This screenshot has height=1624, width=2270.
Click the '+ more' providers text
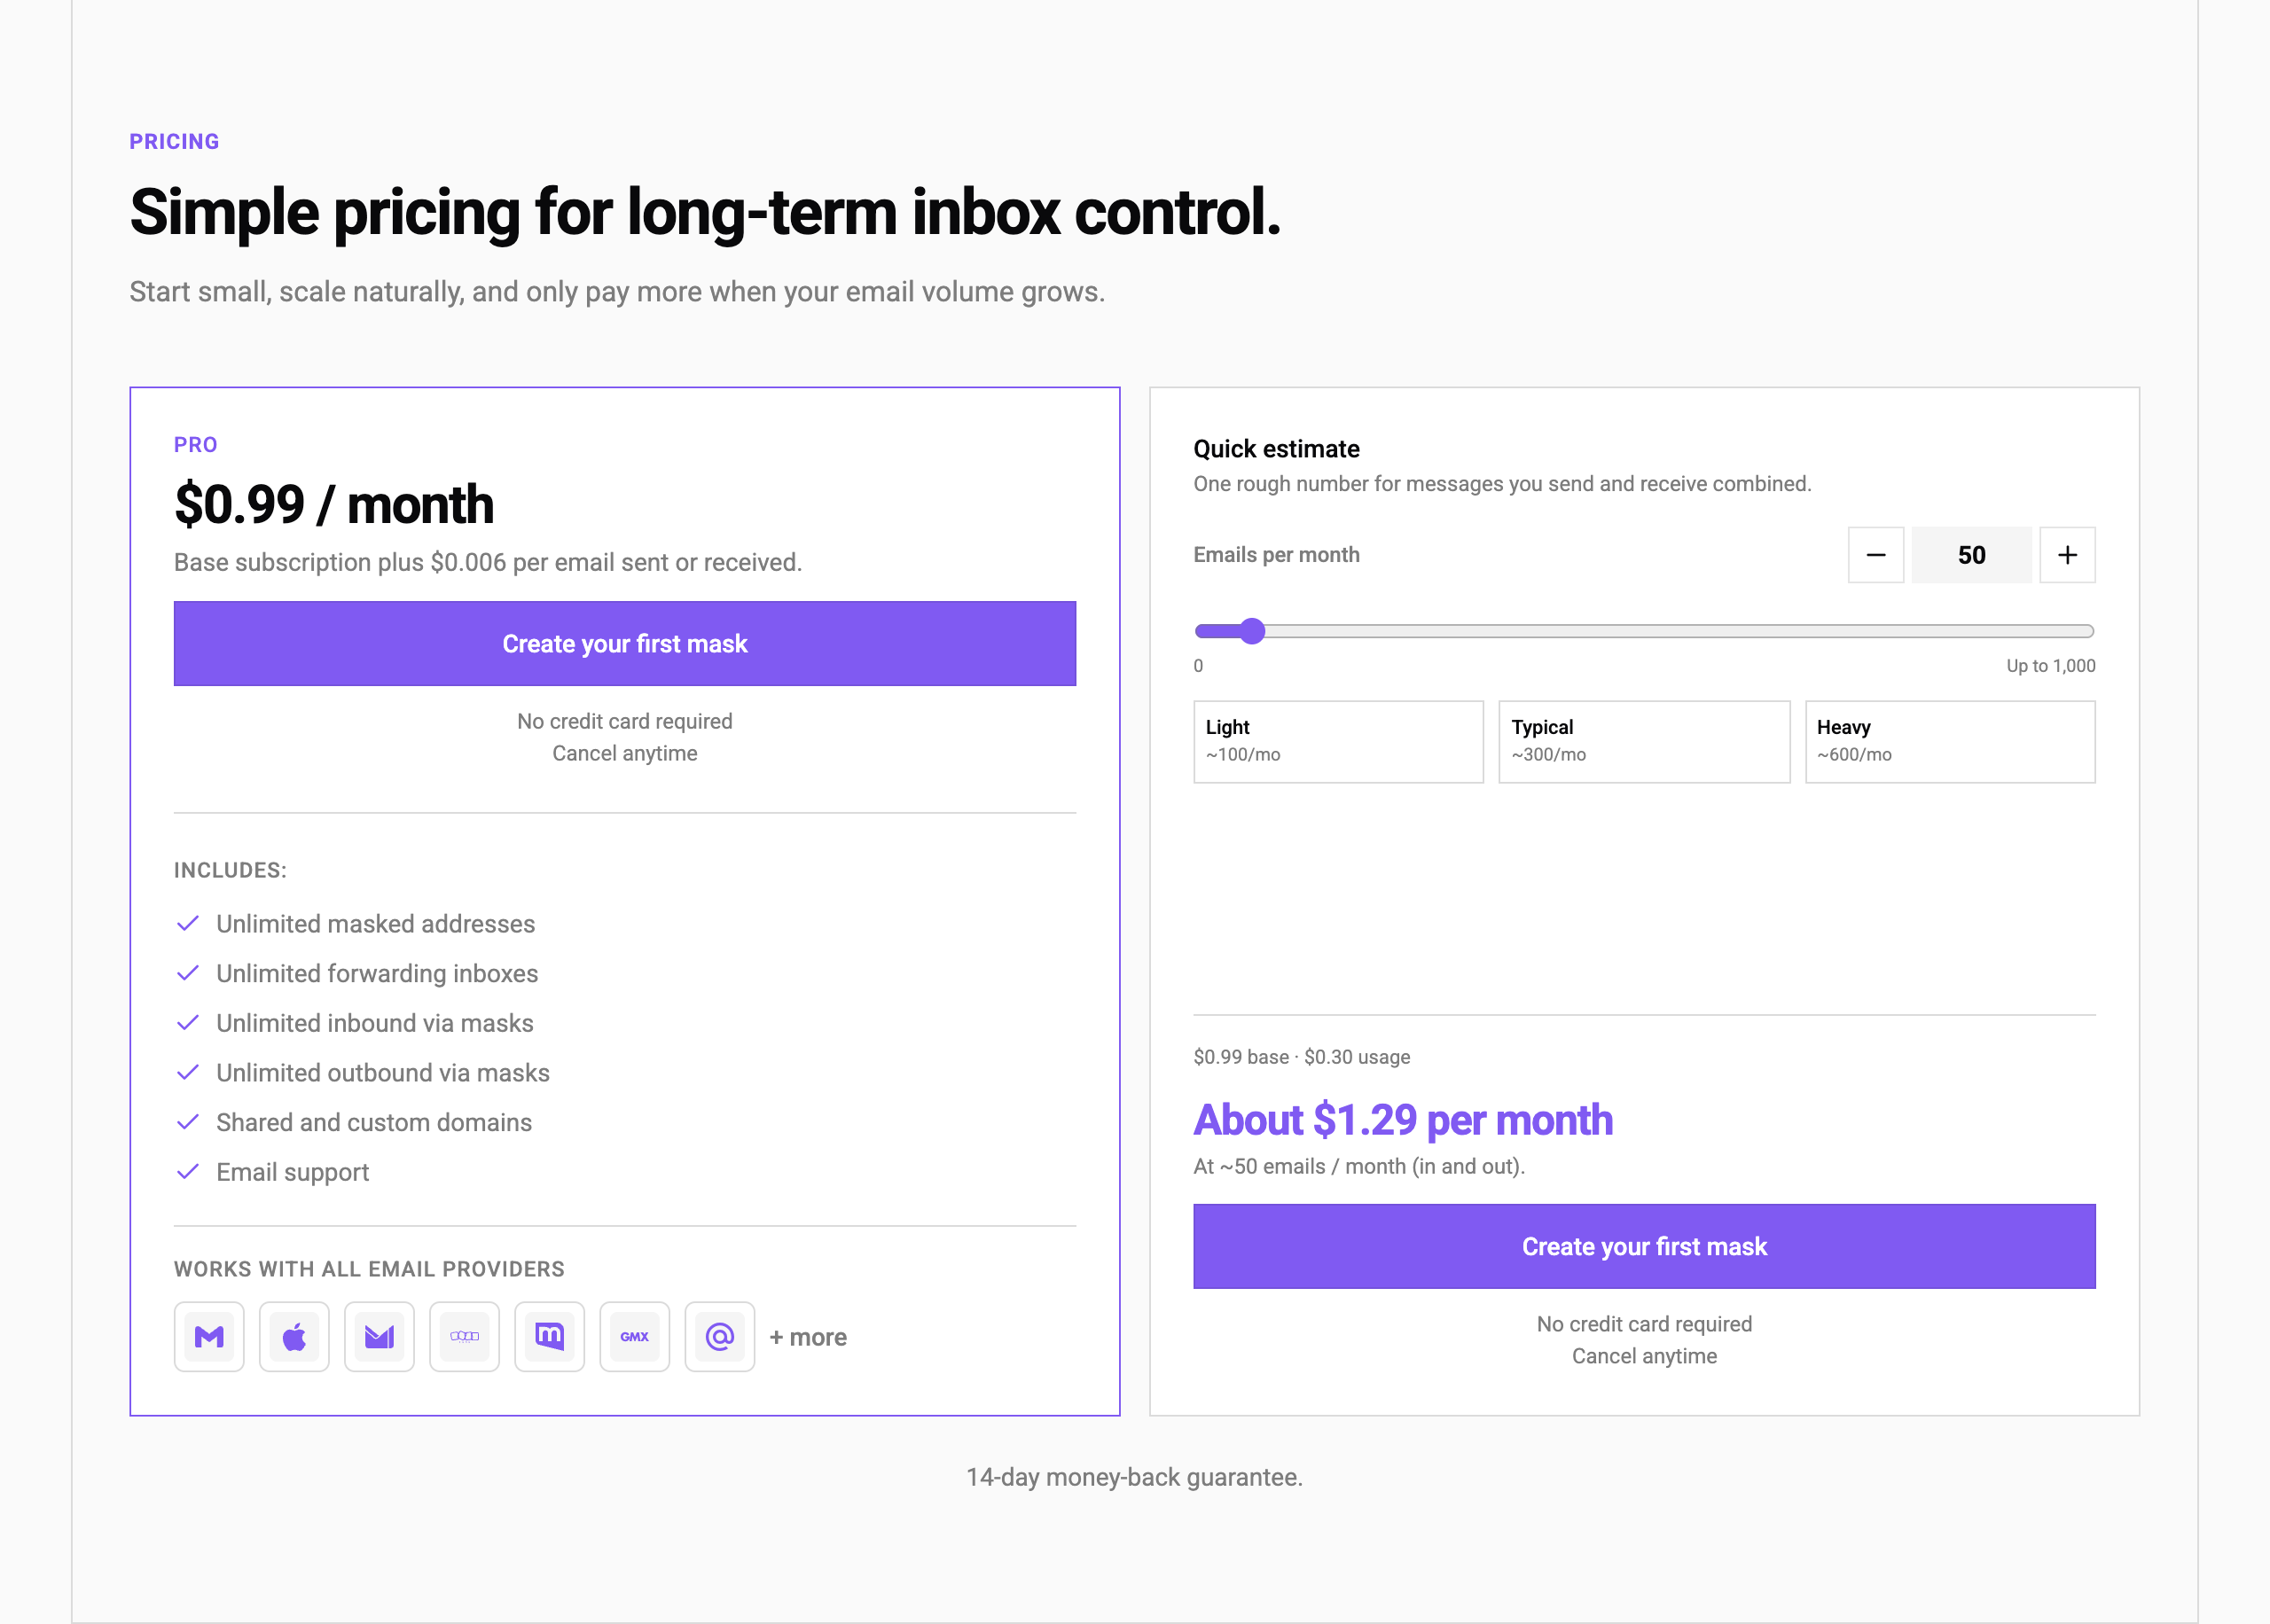pyautogui.click(x=808, y=1337)
